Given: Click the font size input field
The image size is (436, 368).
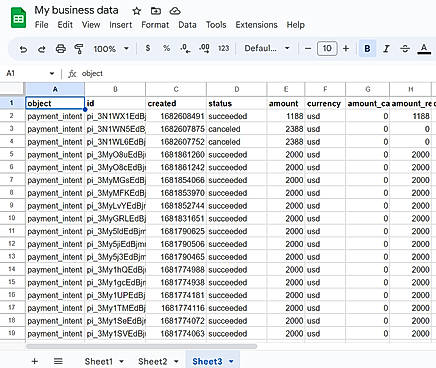Looking at the screenshot, I should (x=327, y=49).
